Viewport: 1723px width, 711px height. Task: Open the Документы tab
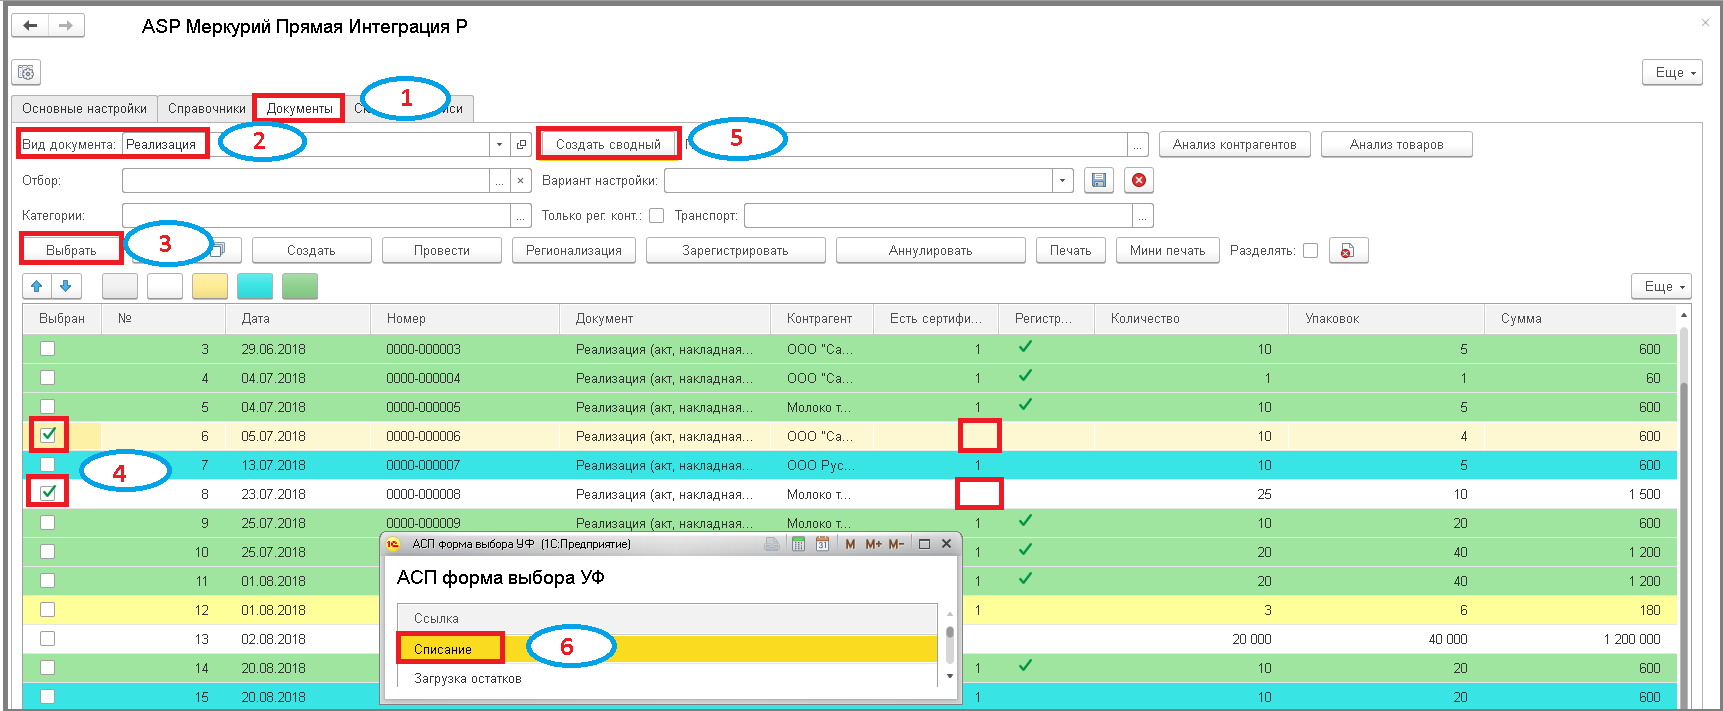pyautogui.click(x=300, y=108)
